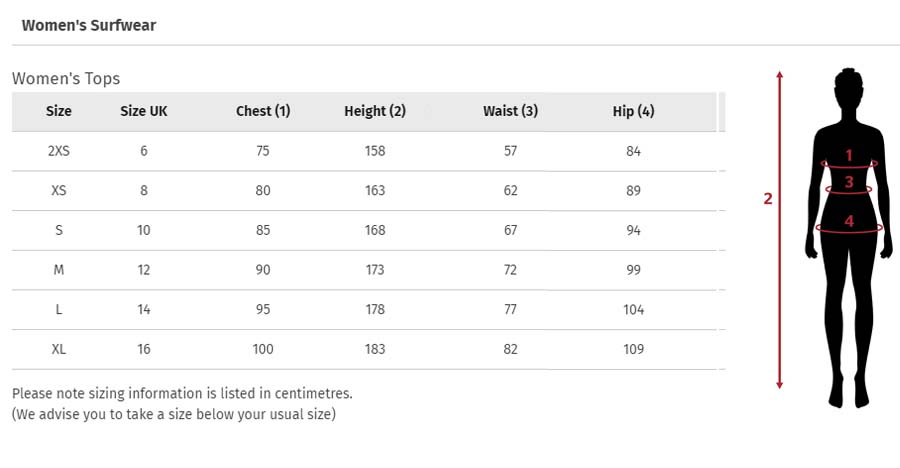Click the bottom arrowhead of height line
The width and height of the screenshot is (900, 468).
click(x=780, y=385)
